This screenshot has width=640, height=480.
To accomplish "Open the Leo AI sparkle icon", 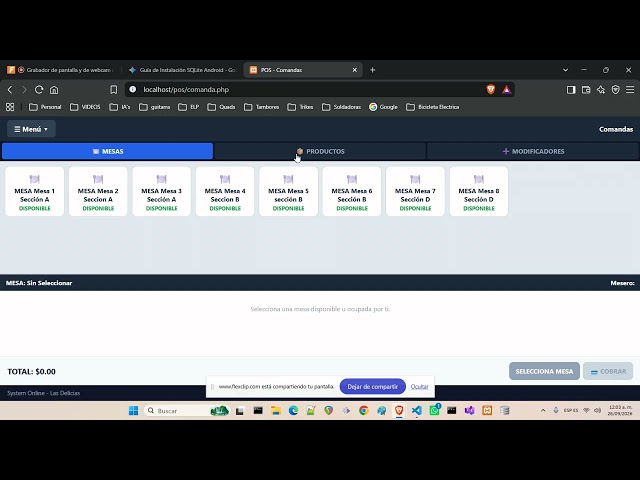I will [x=601, y=90].
